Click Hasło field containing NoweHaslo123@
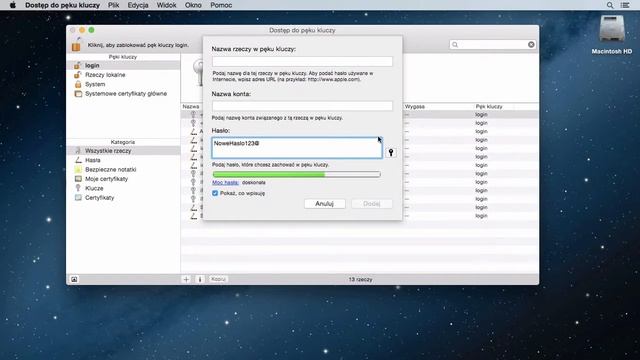This screenshot has height=360, width=640. (297, 148)
